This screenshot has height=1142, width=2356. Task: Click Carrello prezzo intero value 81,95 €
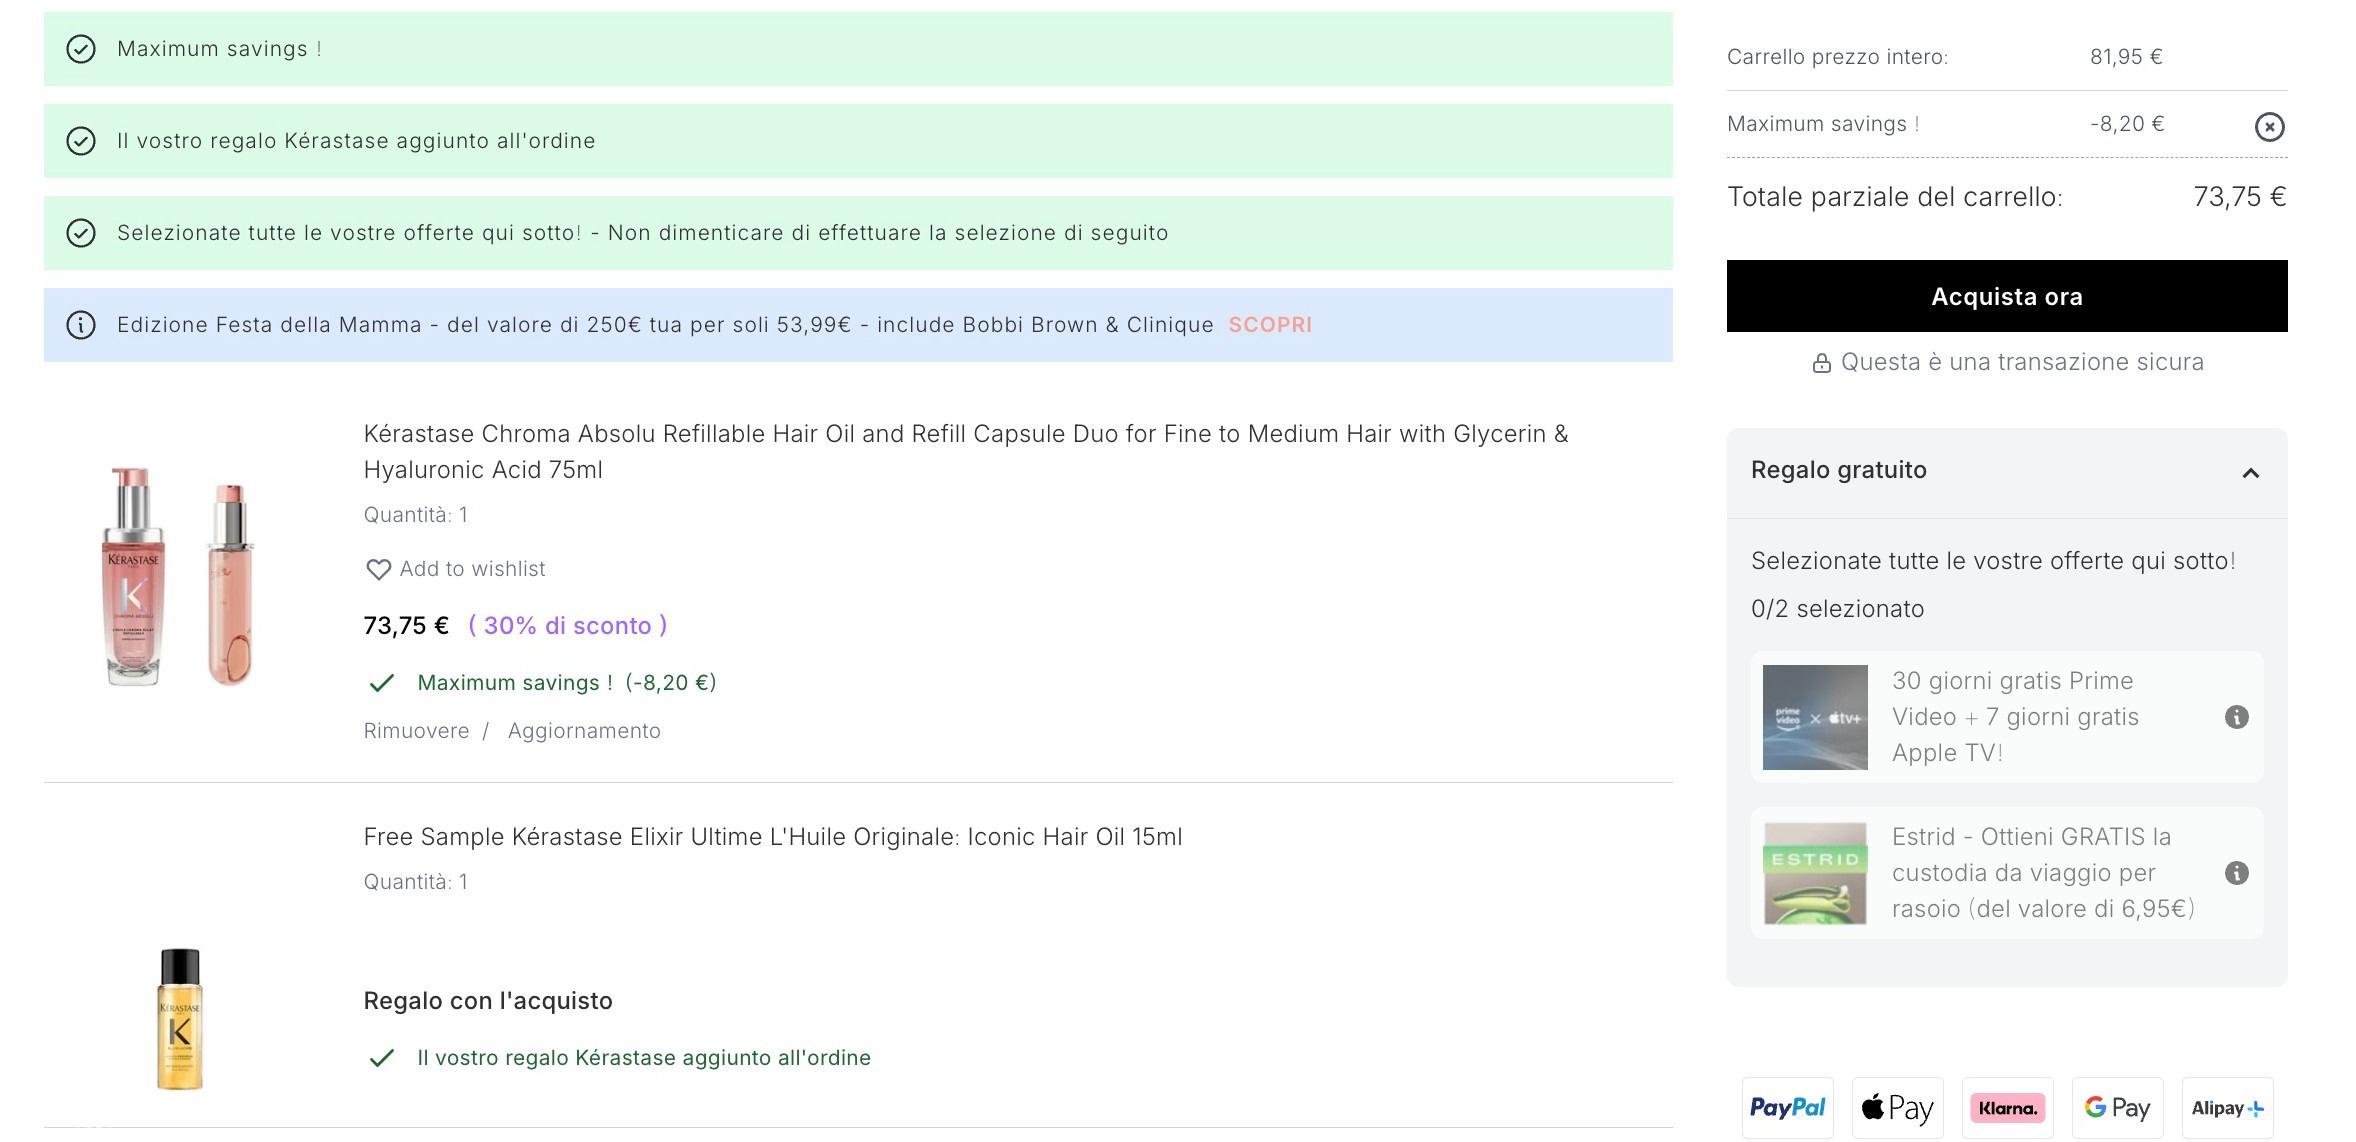click(2126, 57)
